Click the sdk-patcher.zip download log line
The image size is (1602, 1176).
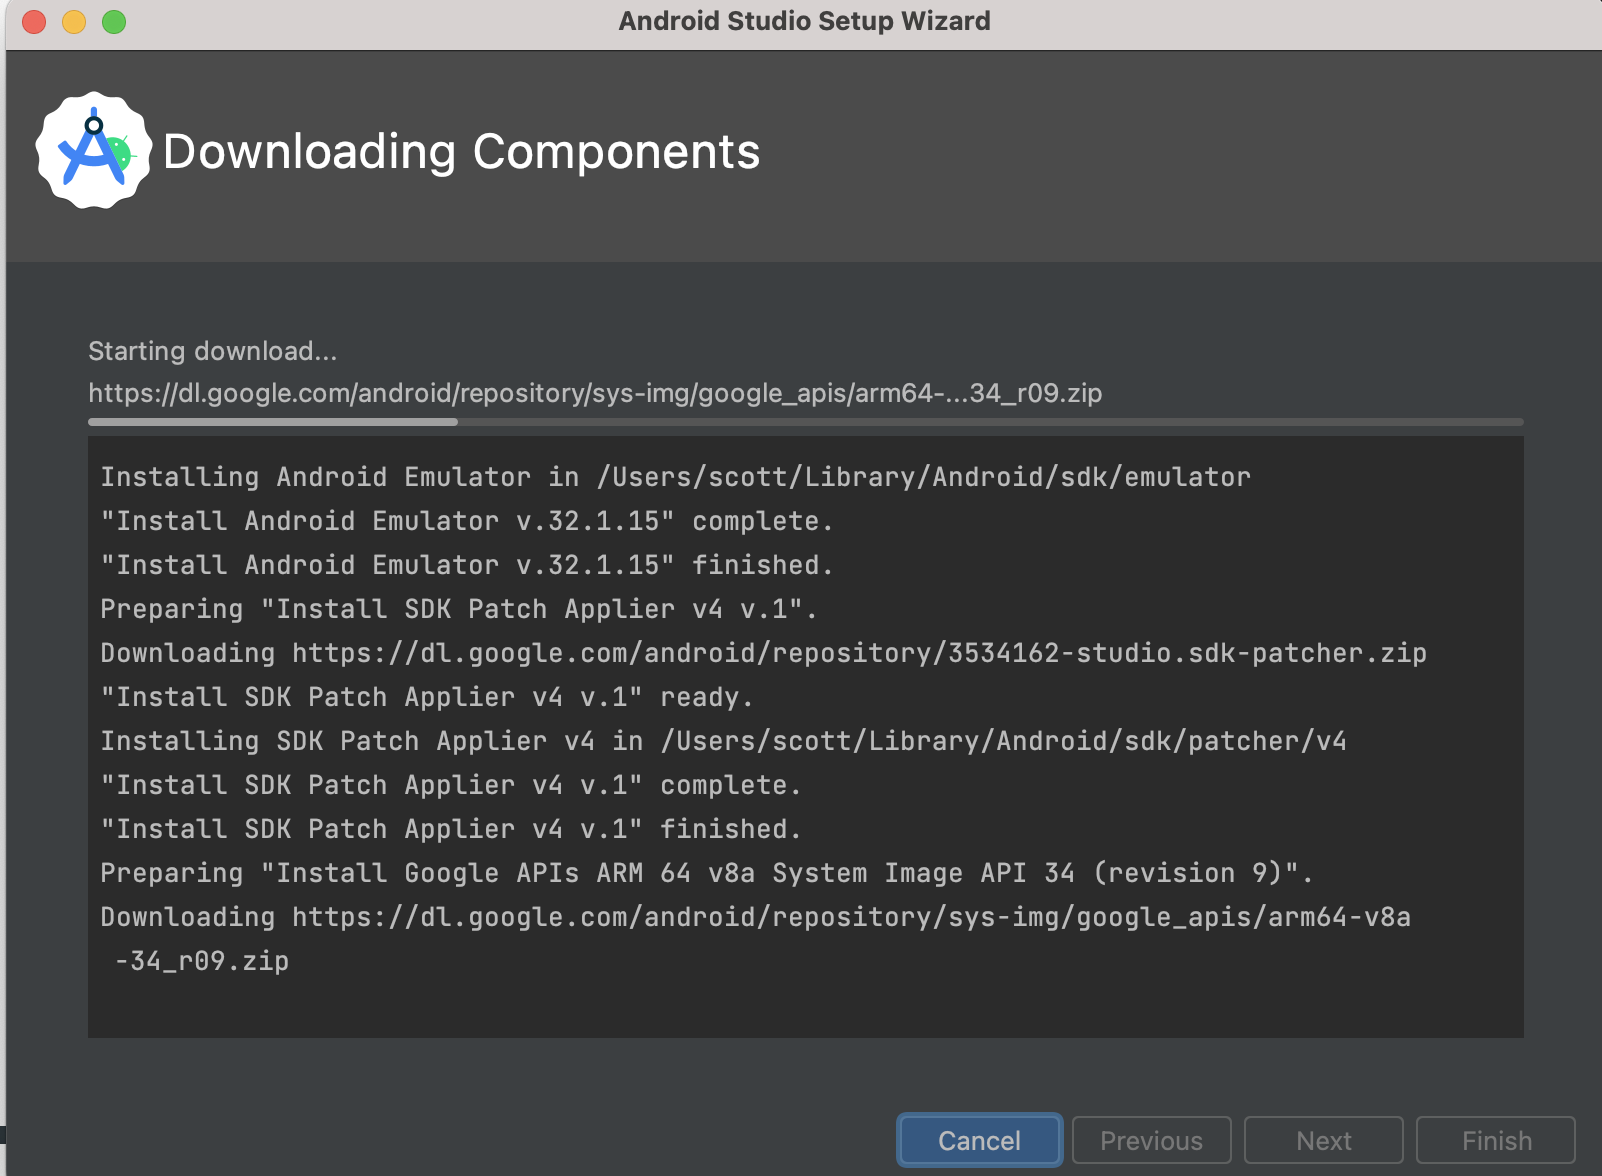[764, 653]
